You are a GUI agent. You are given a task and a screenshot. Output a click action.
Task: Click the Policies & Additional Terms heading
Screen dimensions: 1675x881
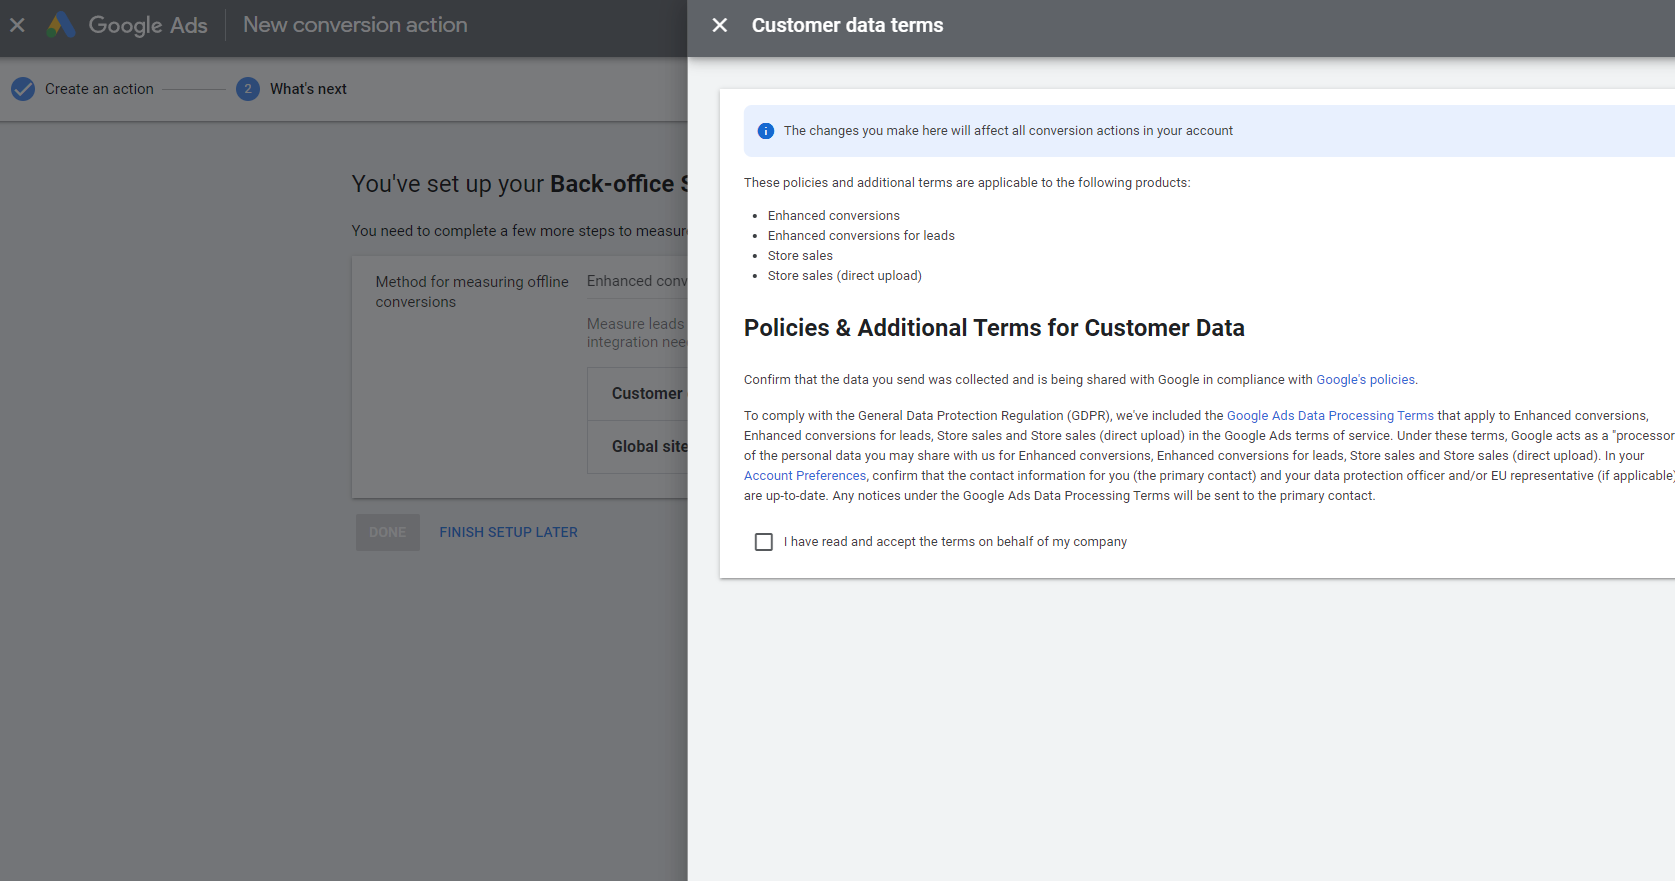[x=994, y=328]
